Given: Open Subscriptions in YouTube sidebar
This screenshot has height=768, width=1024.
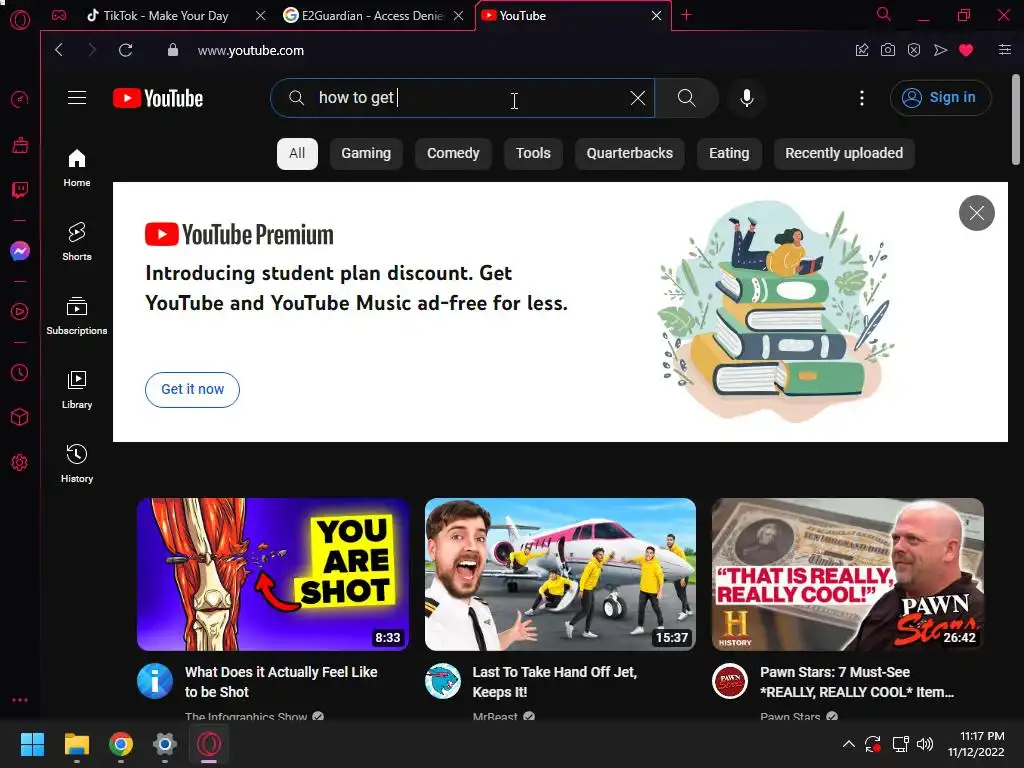Looking at the screenshot, I should click(x=77, y=315).
